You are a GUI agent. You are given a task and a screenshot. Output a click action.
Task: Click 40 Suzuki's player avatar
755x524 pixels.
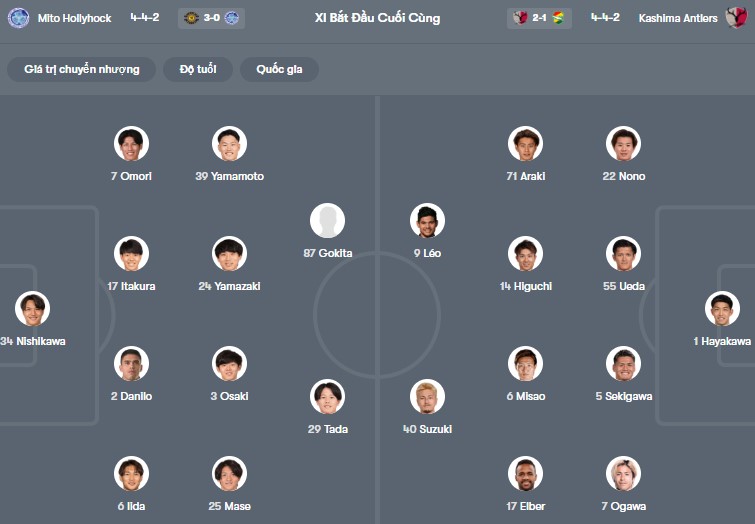point(427,397)
